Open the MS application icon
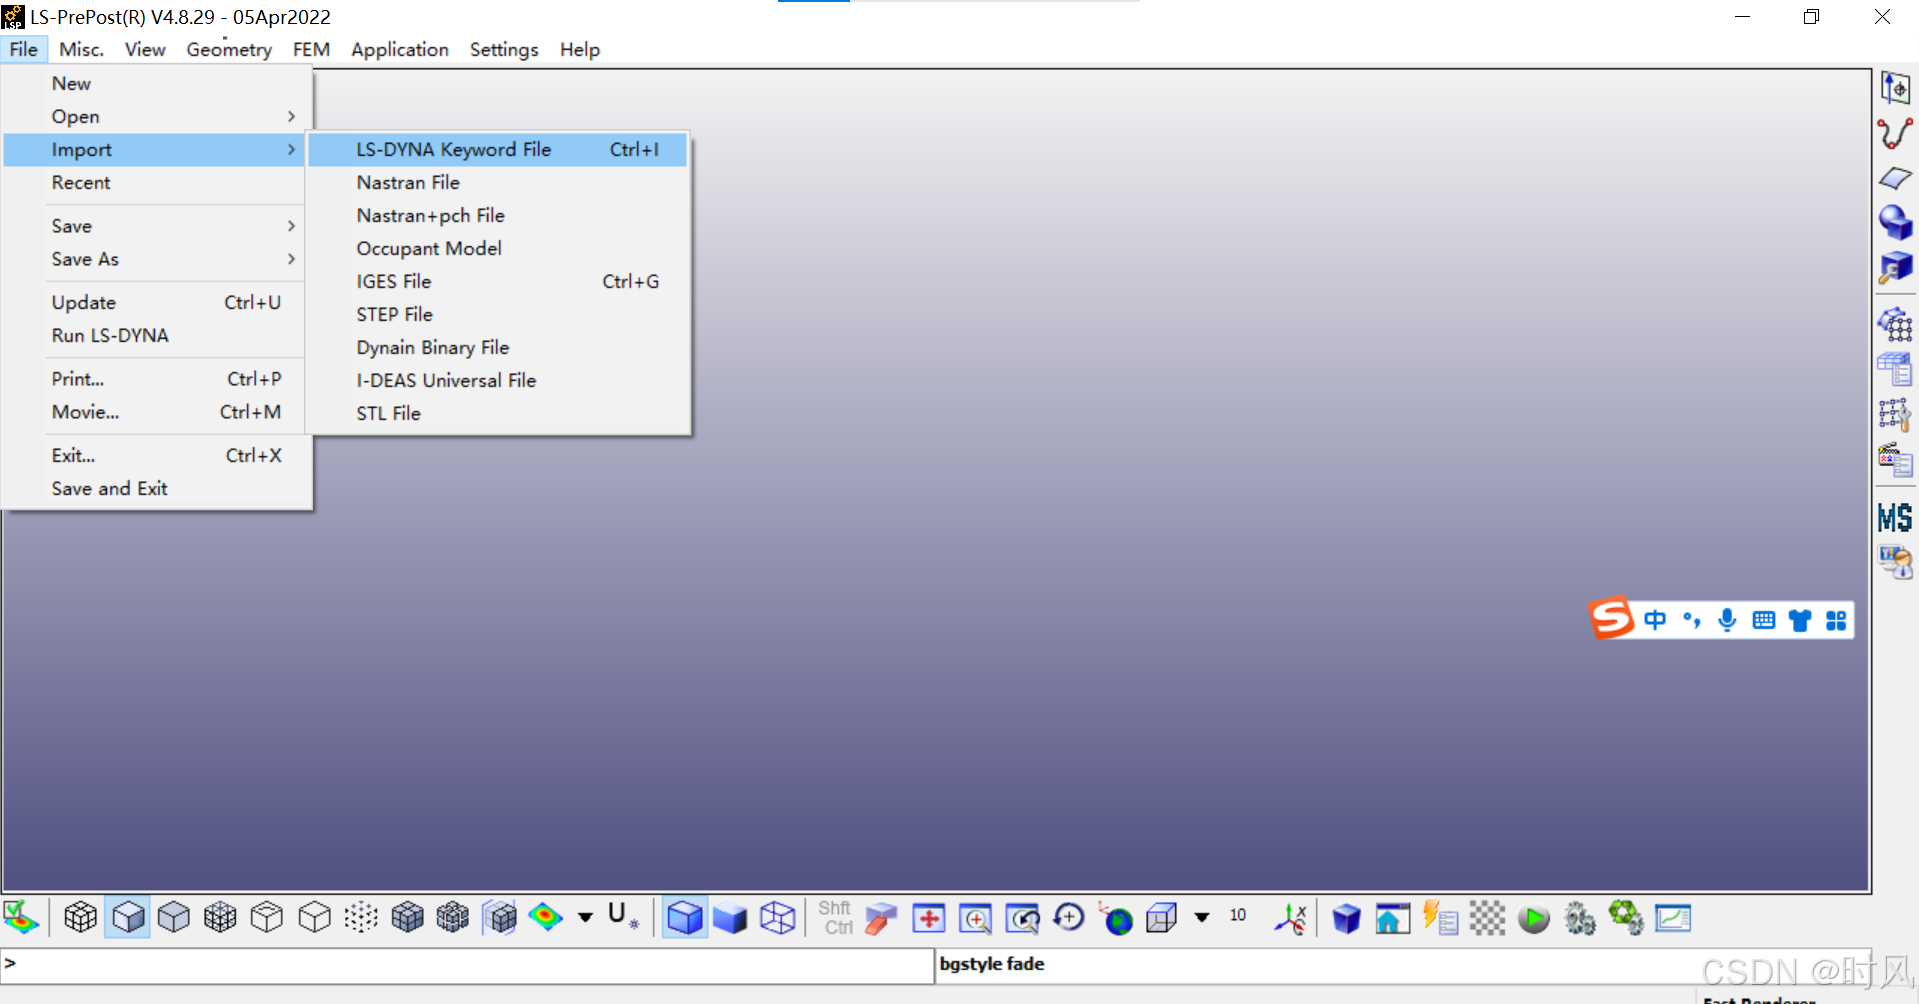Image resolution: width=1919 pixels, height=1004 pixels. click(1895, 517)
